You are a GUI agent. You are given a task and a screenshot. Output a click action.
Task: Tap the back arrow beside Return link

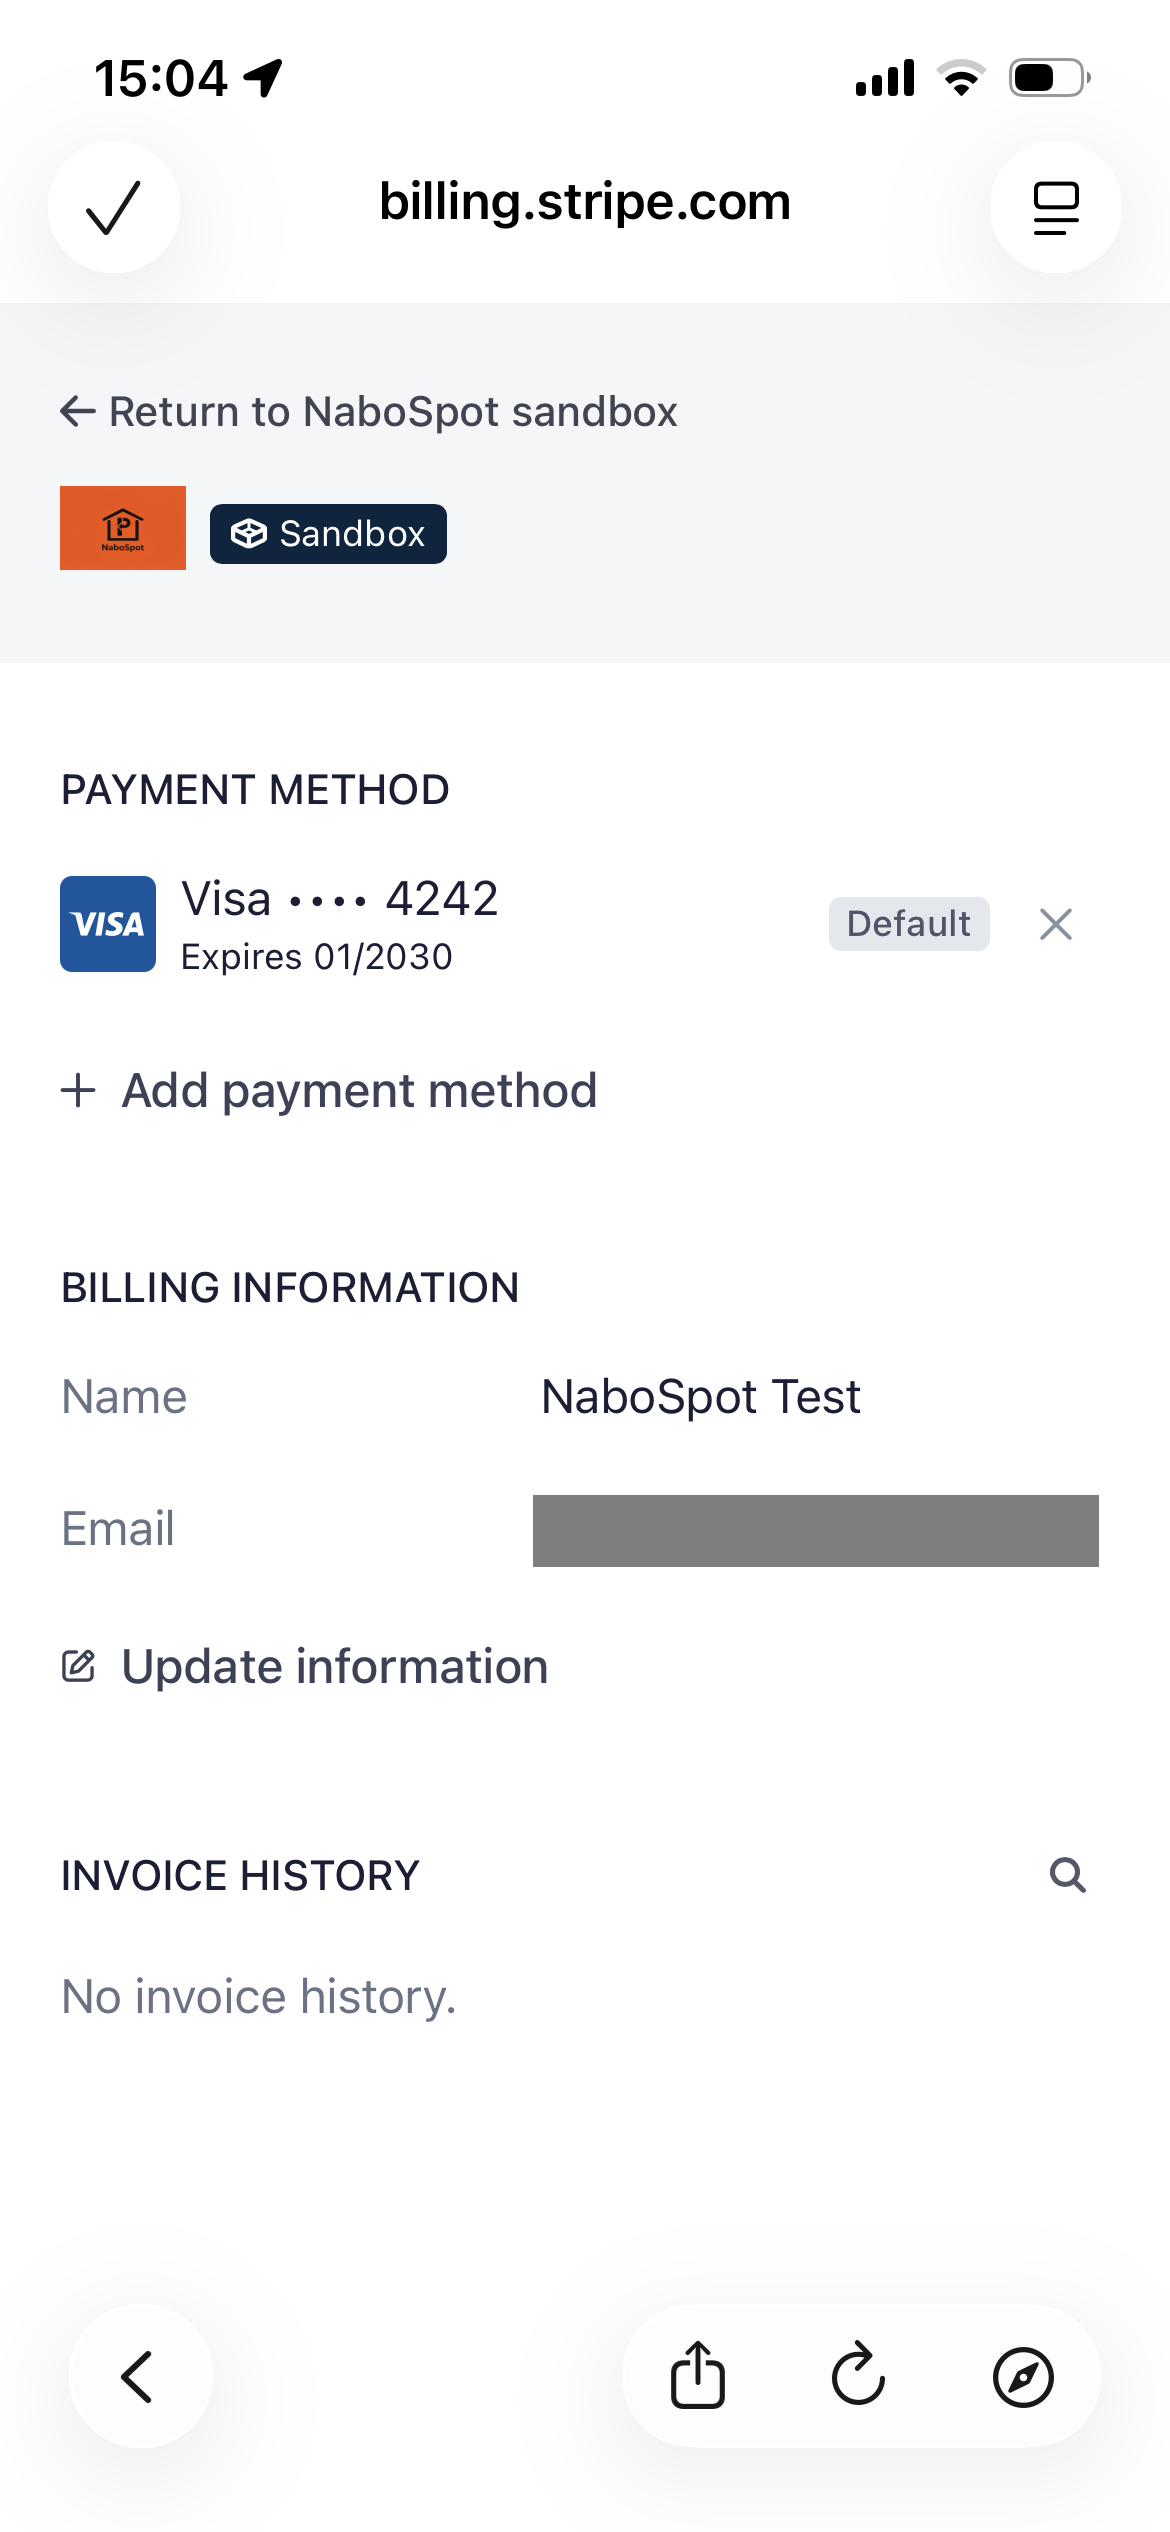click(78, 411)
